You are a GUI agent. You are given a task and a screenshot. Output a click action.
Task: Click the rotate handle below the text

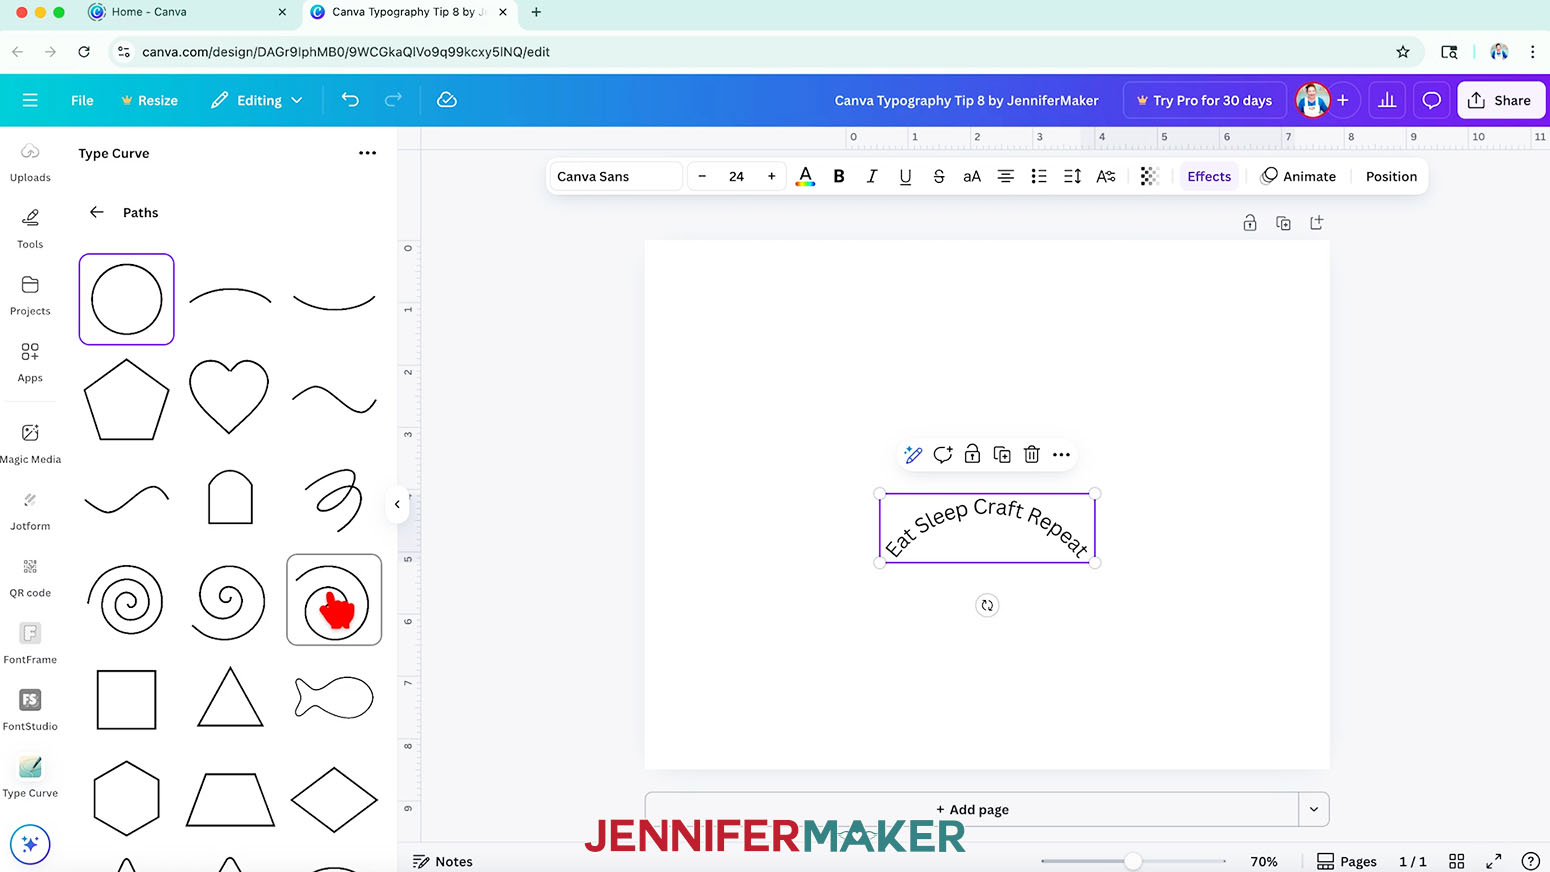[x=987, y=605]
